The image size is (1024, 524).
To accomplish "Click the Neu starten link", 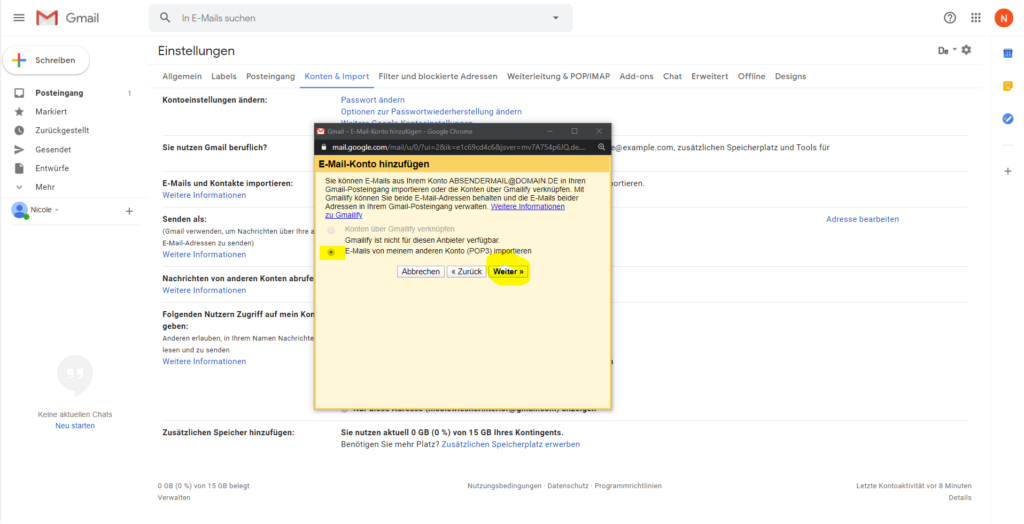I will click(75, 426).
